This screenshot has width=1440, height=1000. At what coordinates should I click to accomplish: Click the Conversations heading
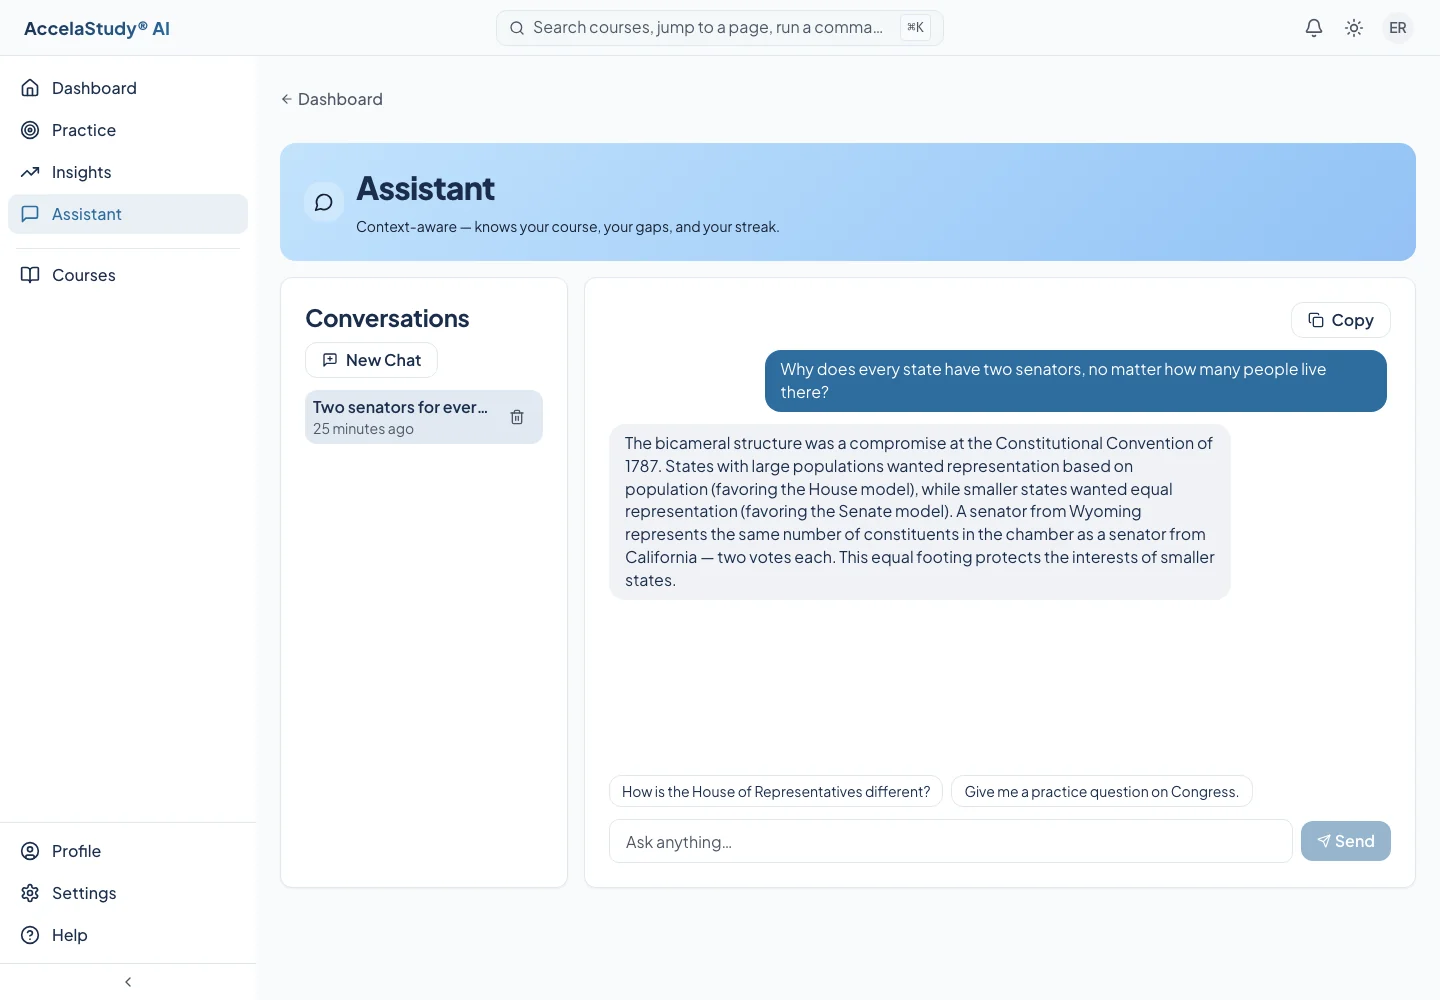(x=387, y=318)
